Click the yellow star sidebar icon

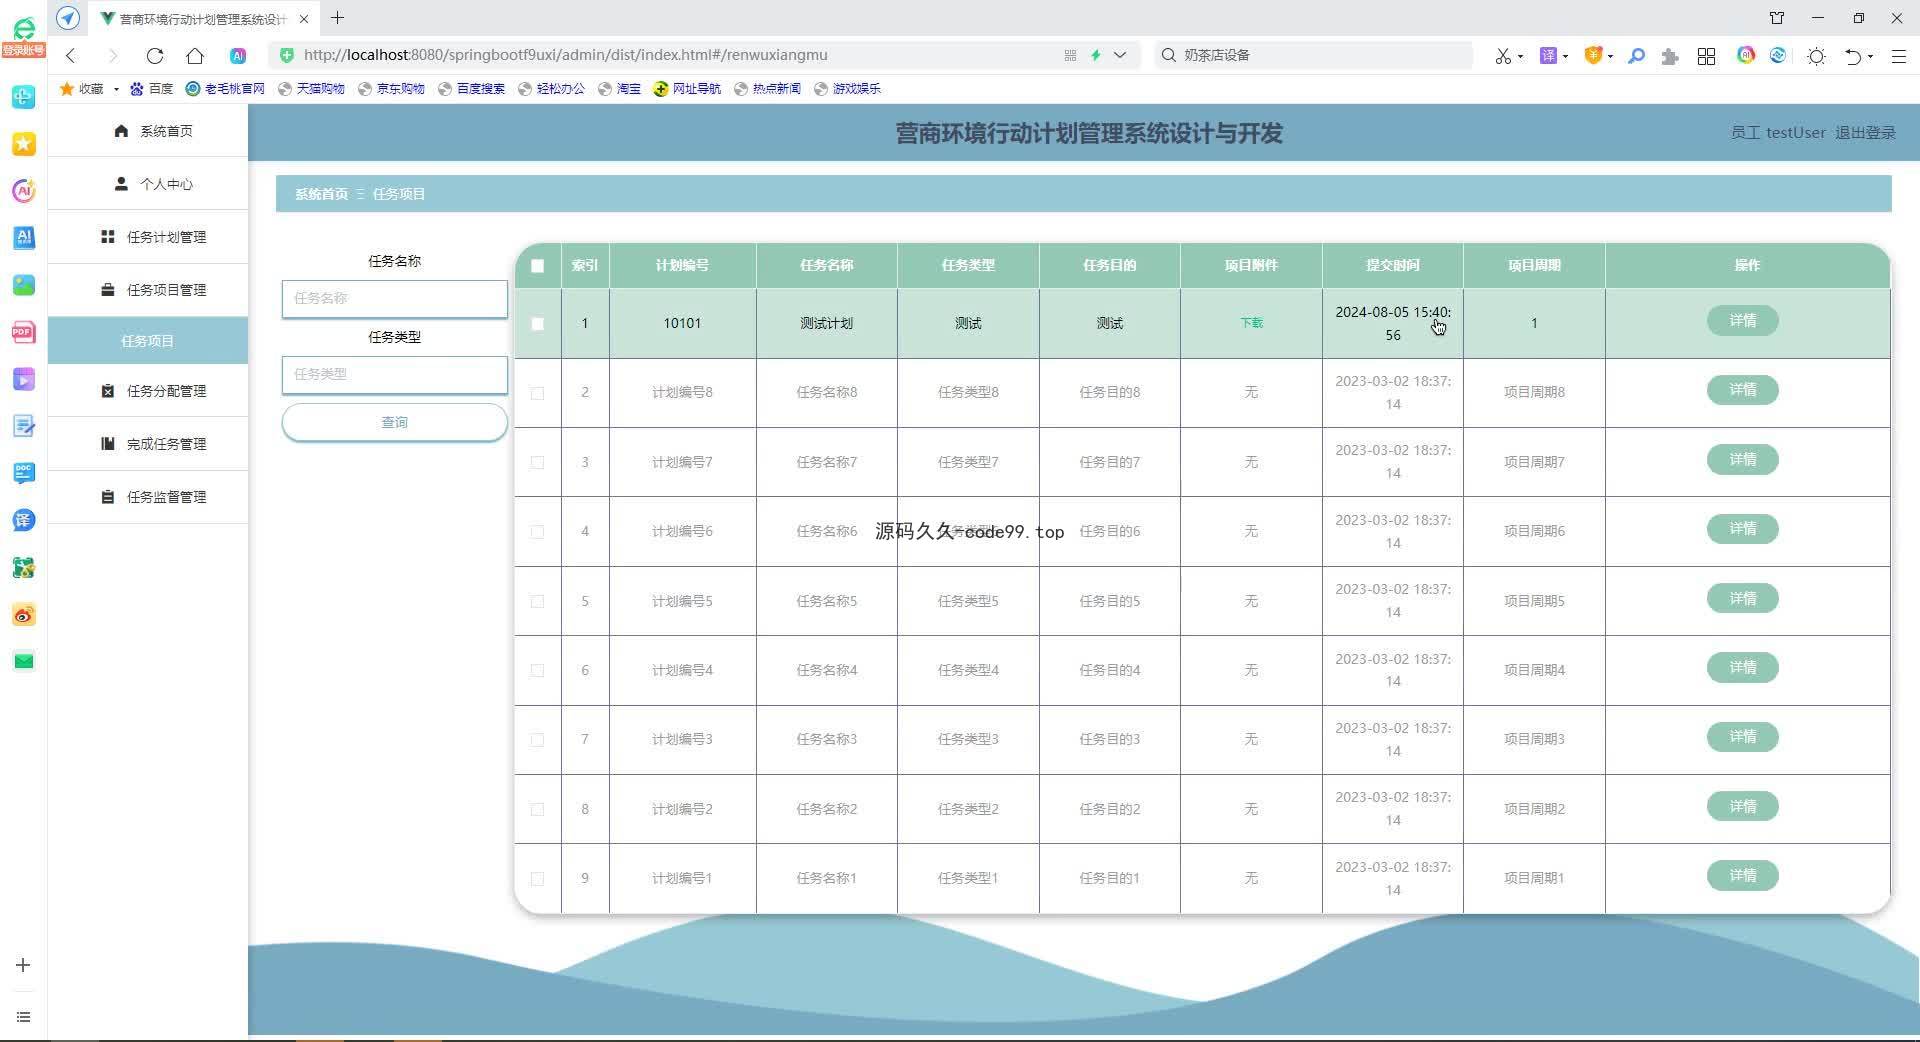pos(24,144)
